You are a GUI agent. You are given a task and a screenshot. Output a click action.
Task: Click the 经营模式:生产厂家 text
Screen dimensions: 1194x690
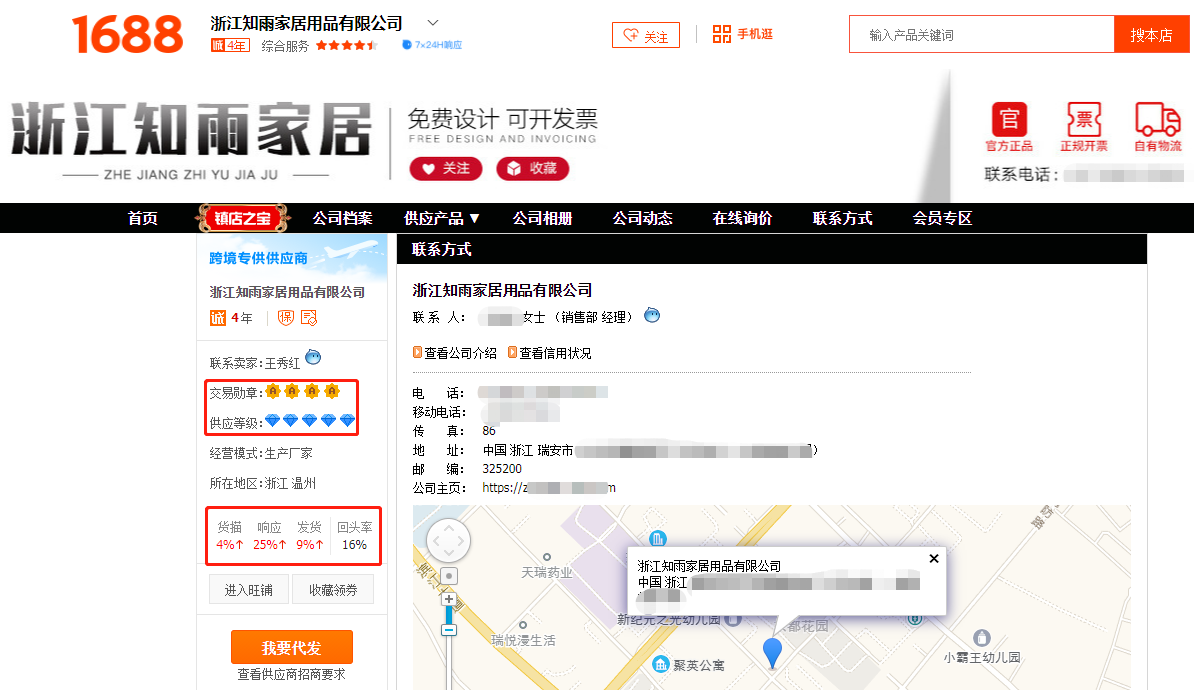[261, 453]
